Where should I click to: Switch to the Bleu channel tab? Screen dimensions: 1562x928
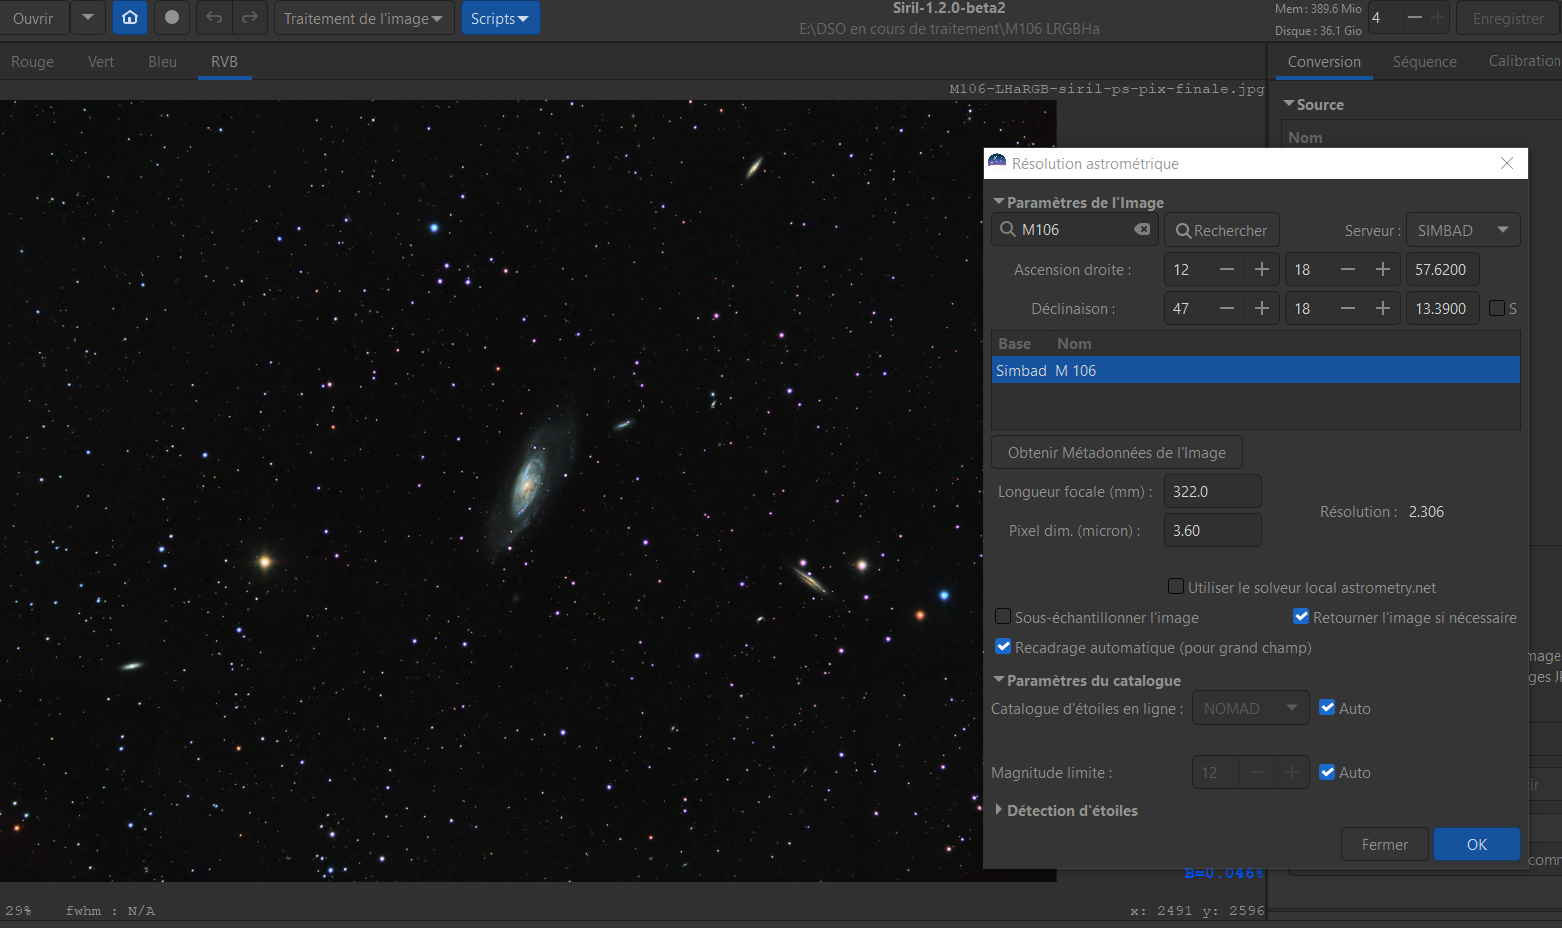tap(162, 62)
